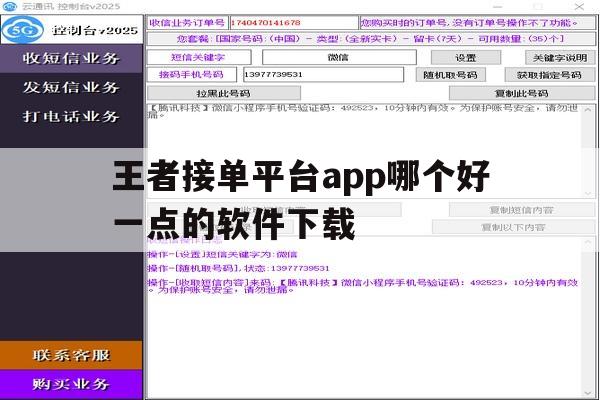Viewport: 600px width, 400px height.
Task: Click the 联系客服 button
Action: tap(71, 355)
